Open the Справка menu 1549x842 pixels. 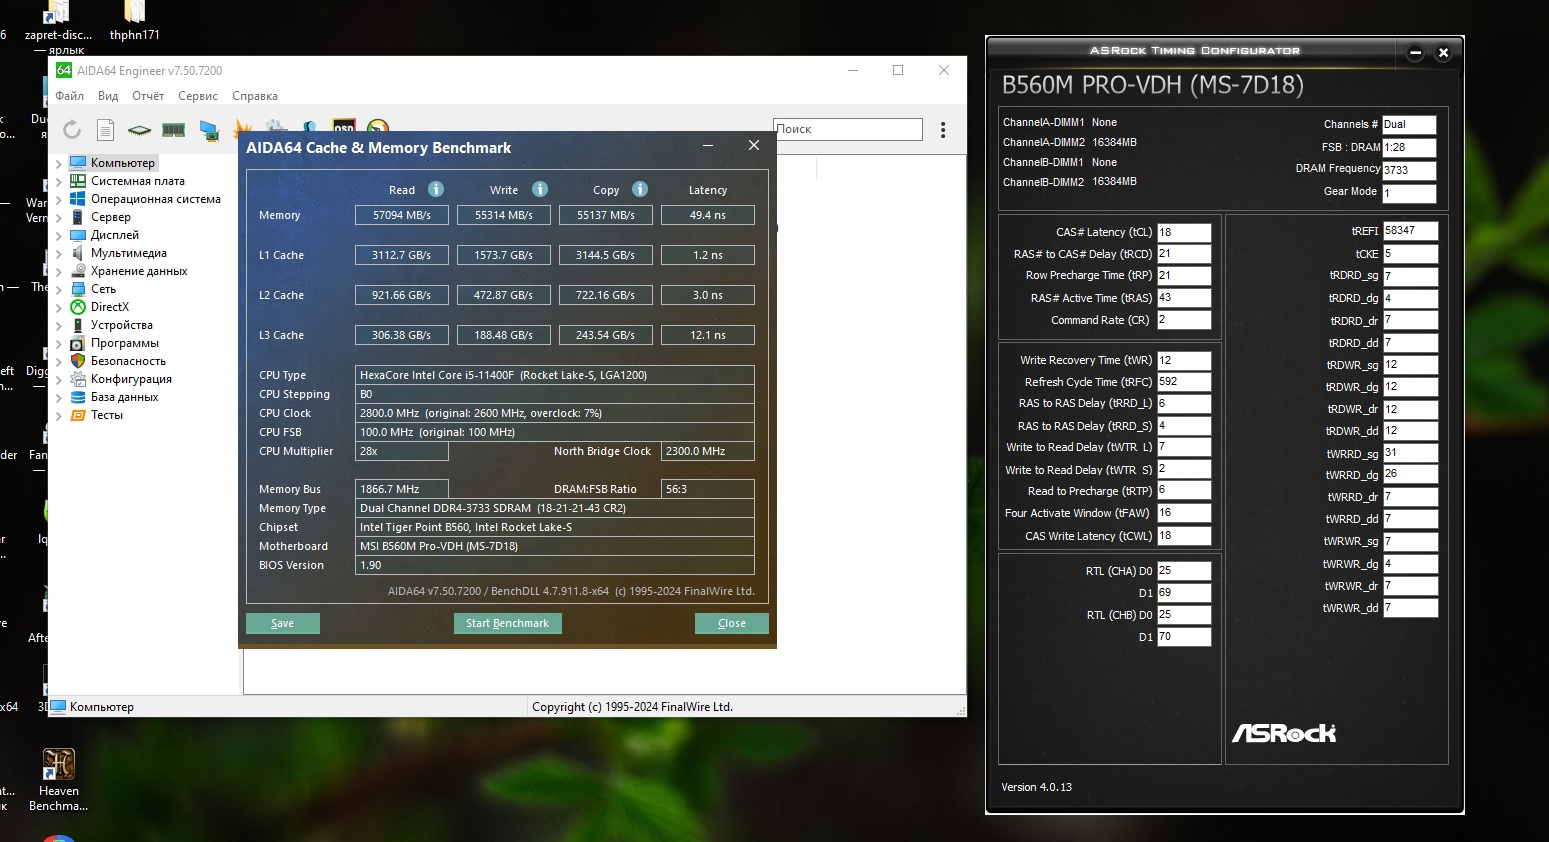click(x=255, y=96)
